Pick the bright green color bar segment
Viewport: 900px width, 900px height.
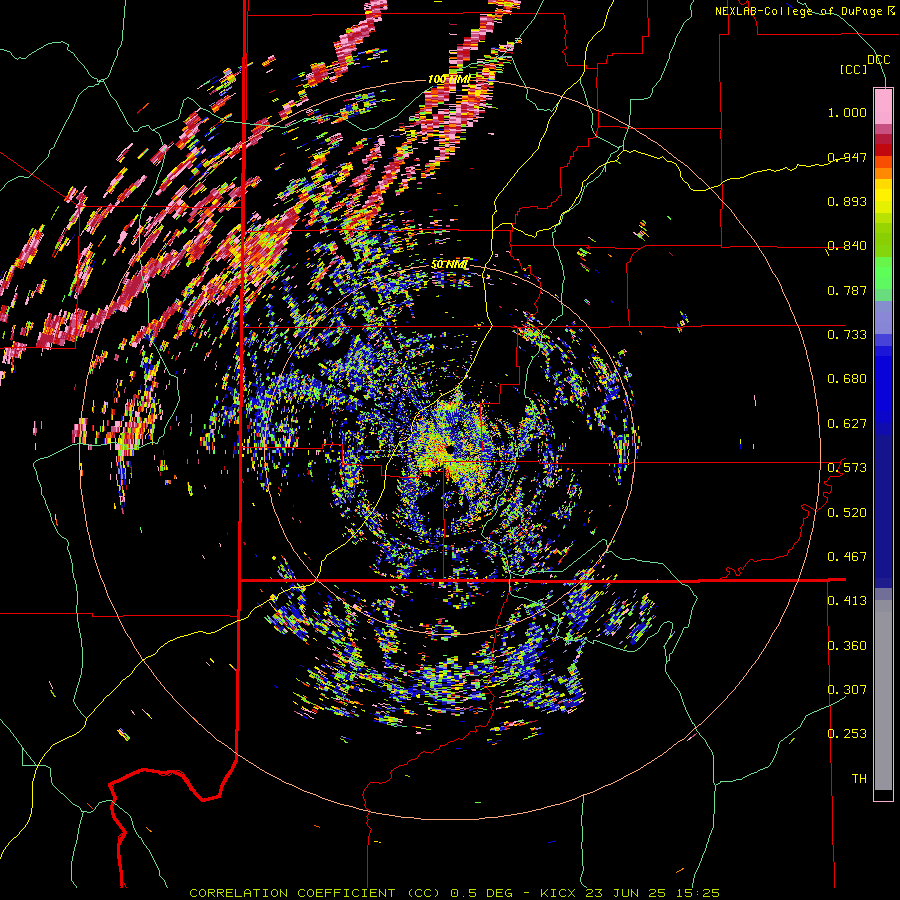click(883, 273)
